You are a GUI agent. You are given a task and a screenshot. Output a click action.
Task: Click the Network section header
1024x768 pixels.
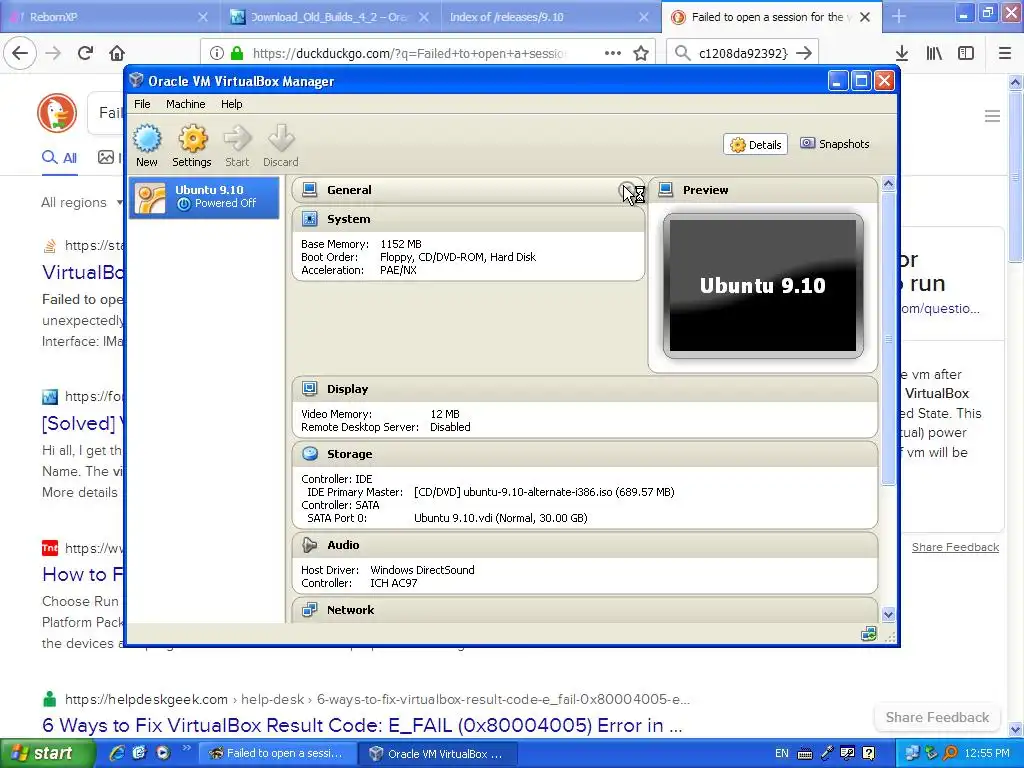(x=584, y=610)
